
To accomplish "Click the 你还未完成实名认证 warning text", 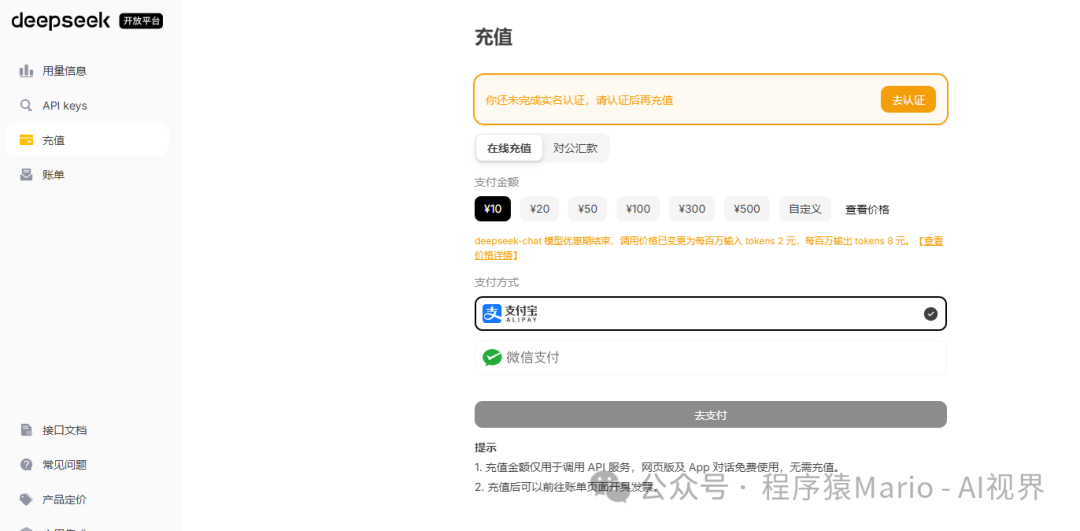I will point(579,100).
